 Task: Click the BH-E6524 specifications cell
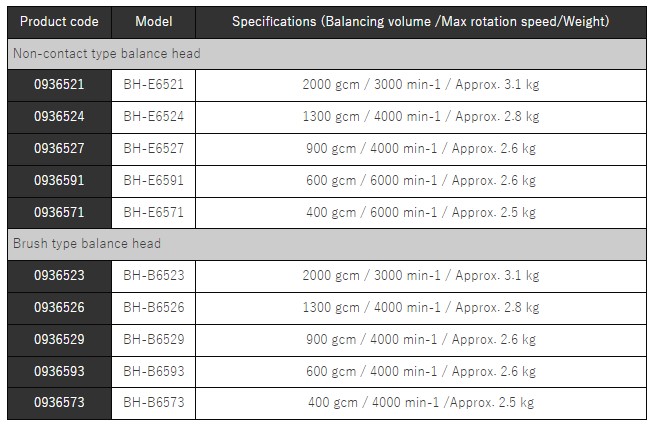[420, 117]
